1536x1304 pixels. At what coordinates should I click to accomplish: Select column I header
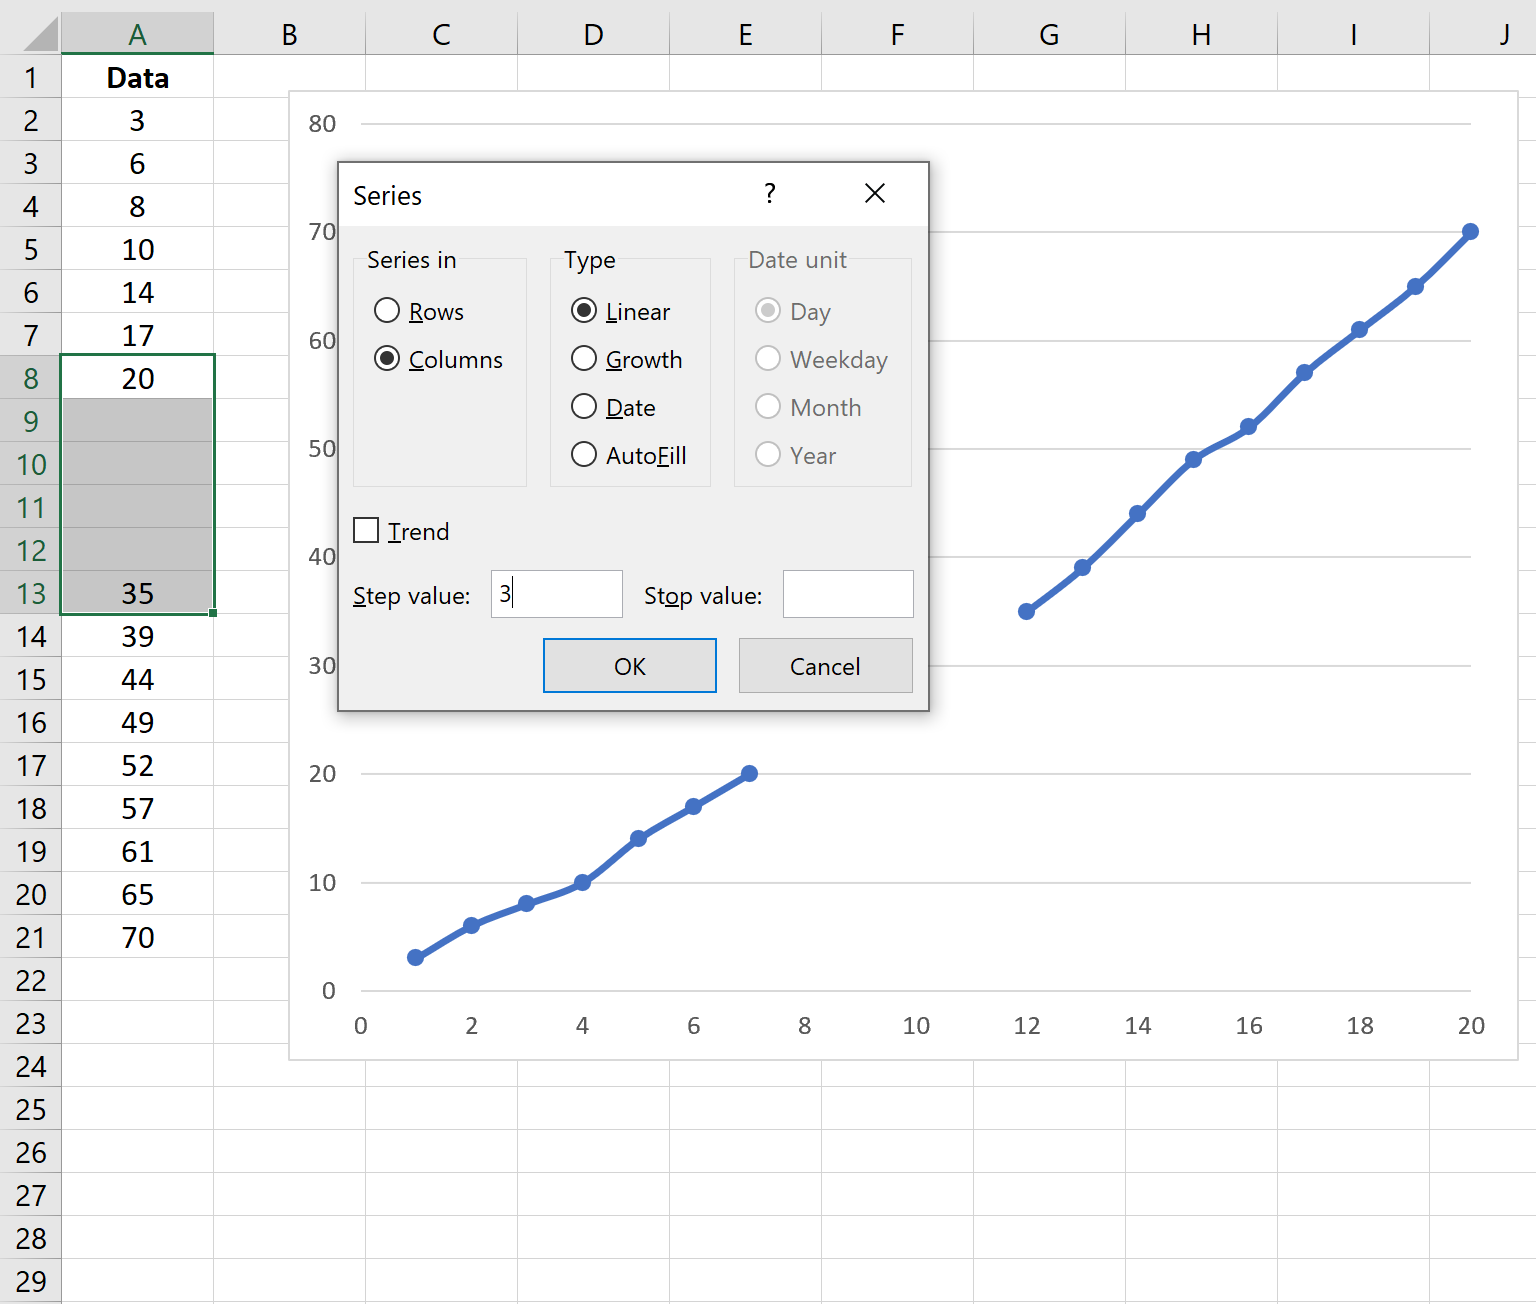pyautogui.click(x=1354, y=35)
